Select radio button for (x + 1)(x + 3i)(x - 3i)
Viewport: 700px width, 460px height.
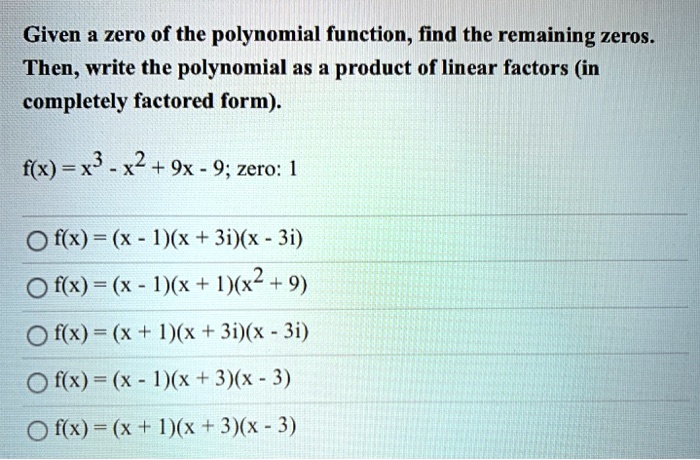(37, 335)
